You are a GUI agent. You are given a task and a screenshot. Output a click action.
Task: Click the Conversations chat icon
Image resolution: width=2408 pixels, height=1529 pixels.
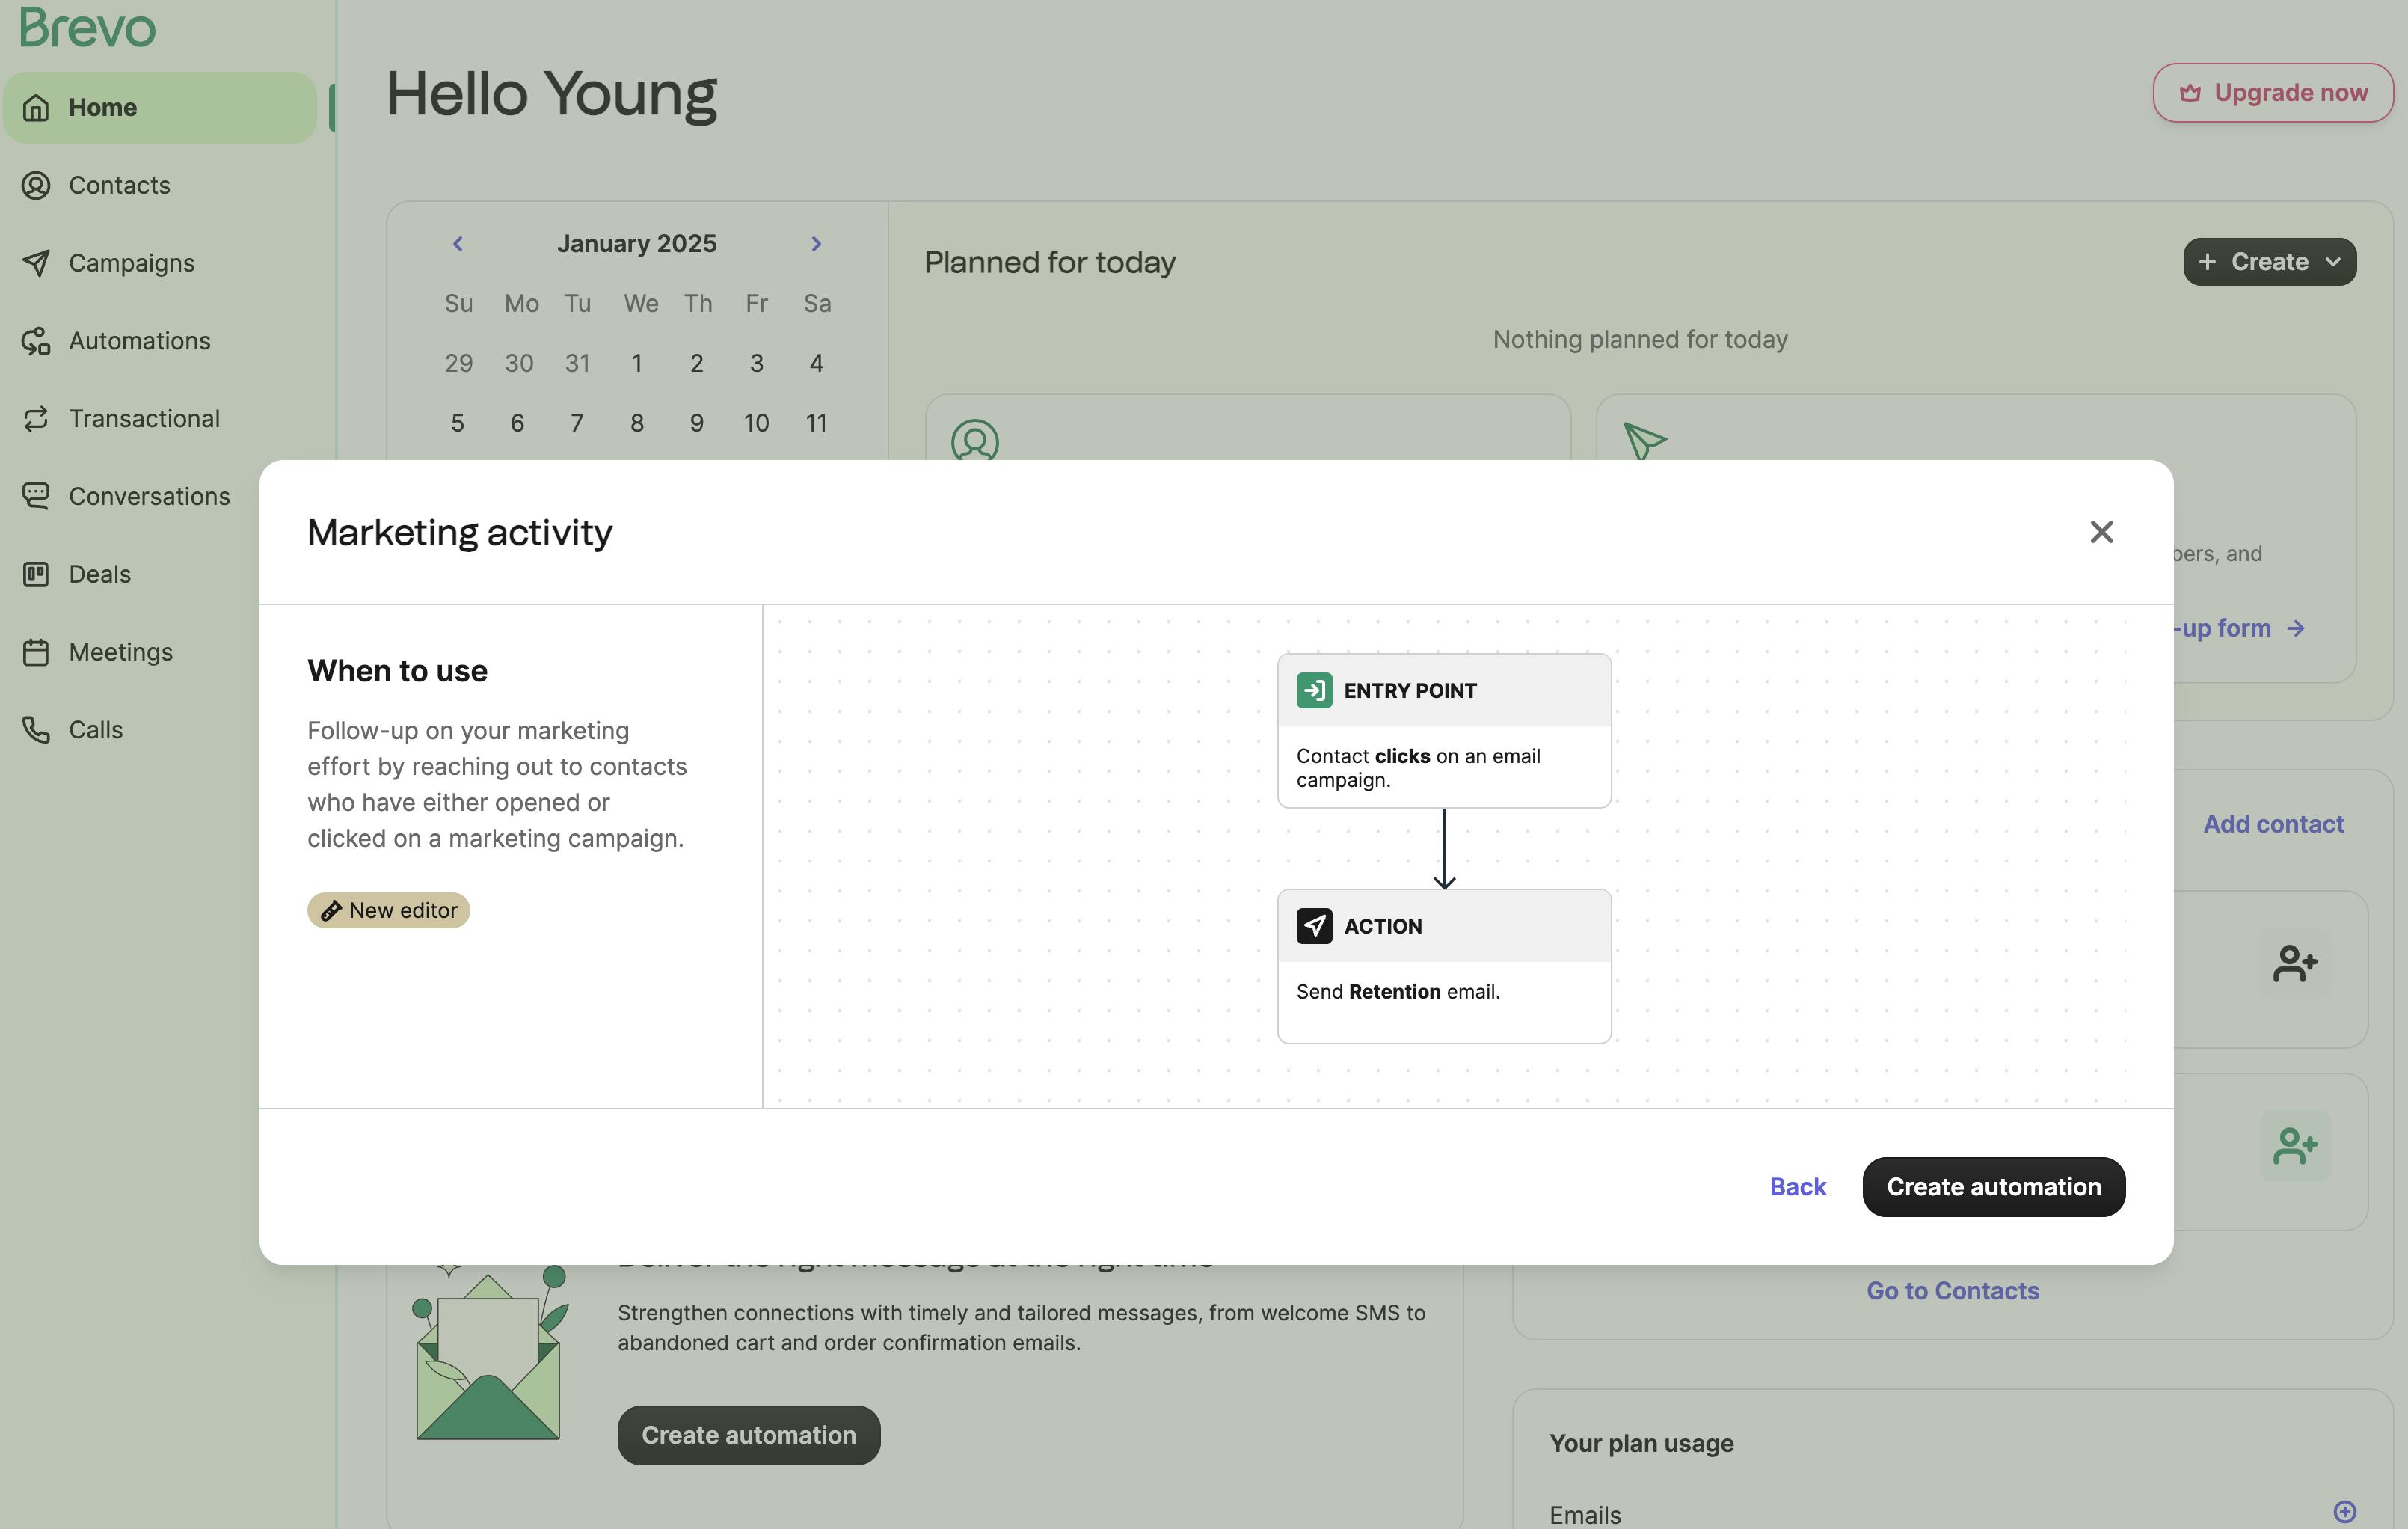36,496
